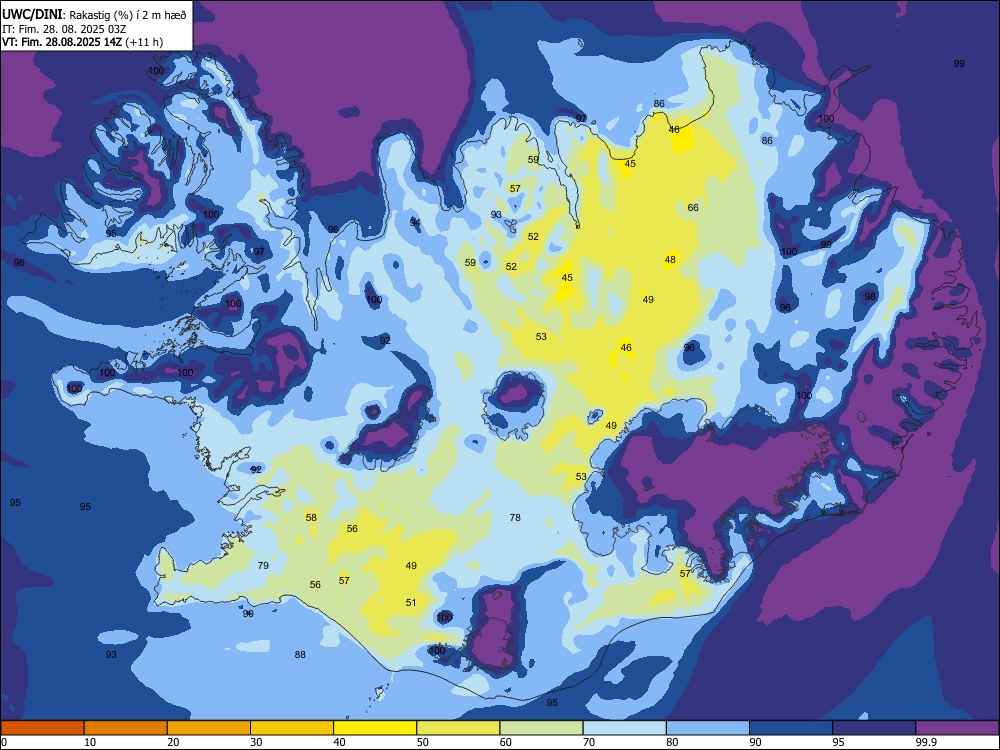Click the humidity value 79 in the southwest
Viewport: 1000px width, 750px height.
[263, 565]
